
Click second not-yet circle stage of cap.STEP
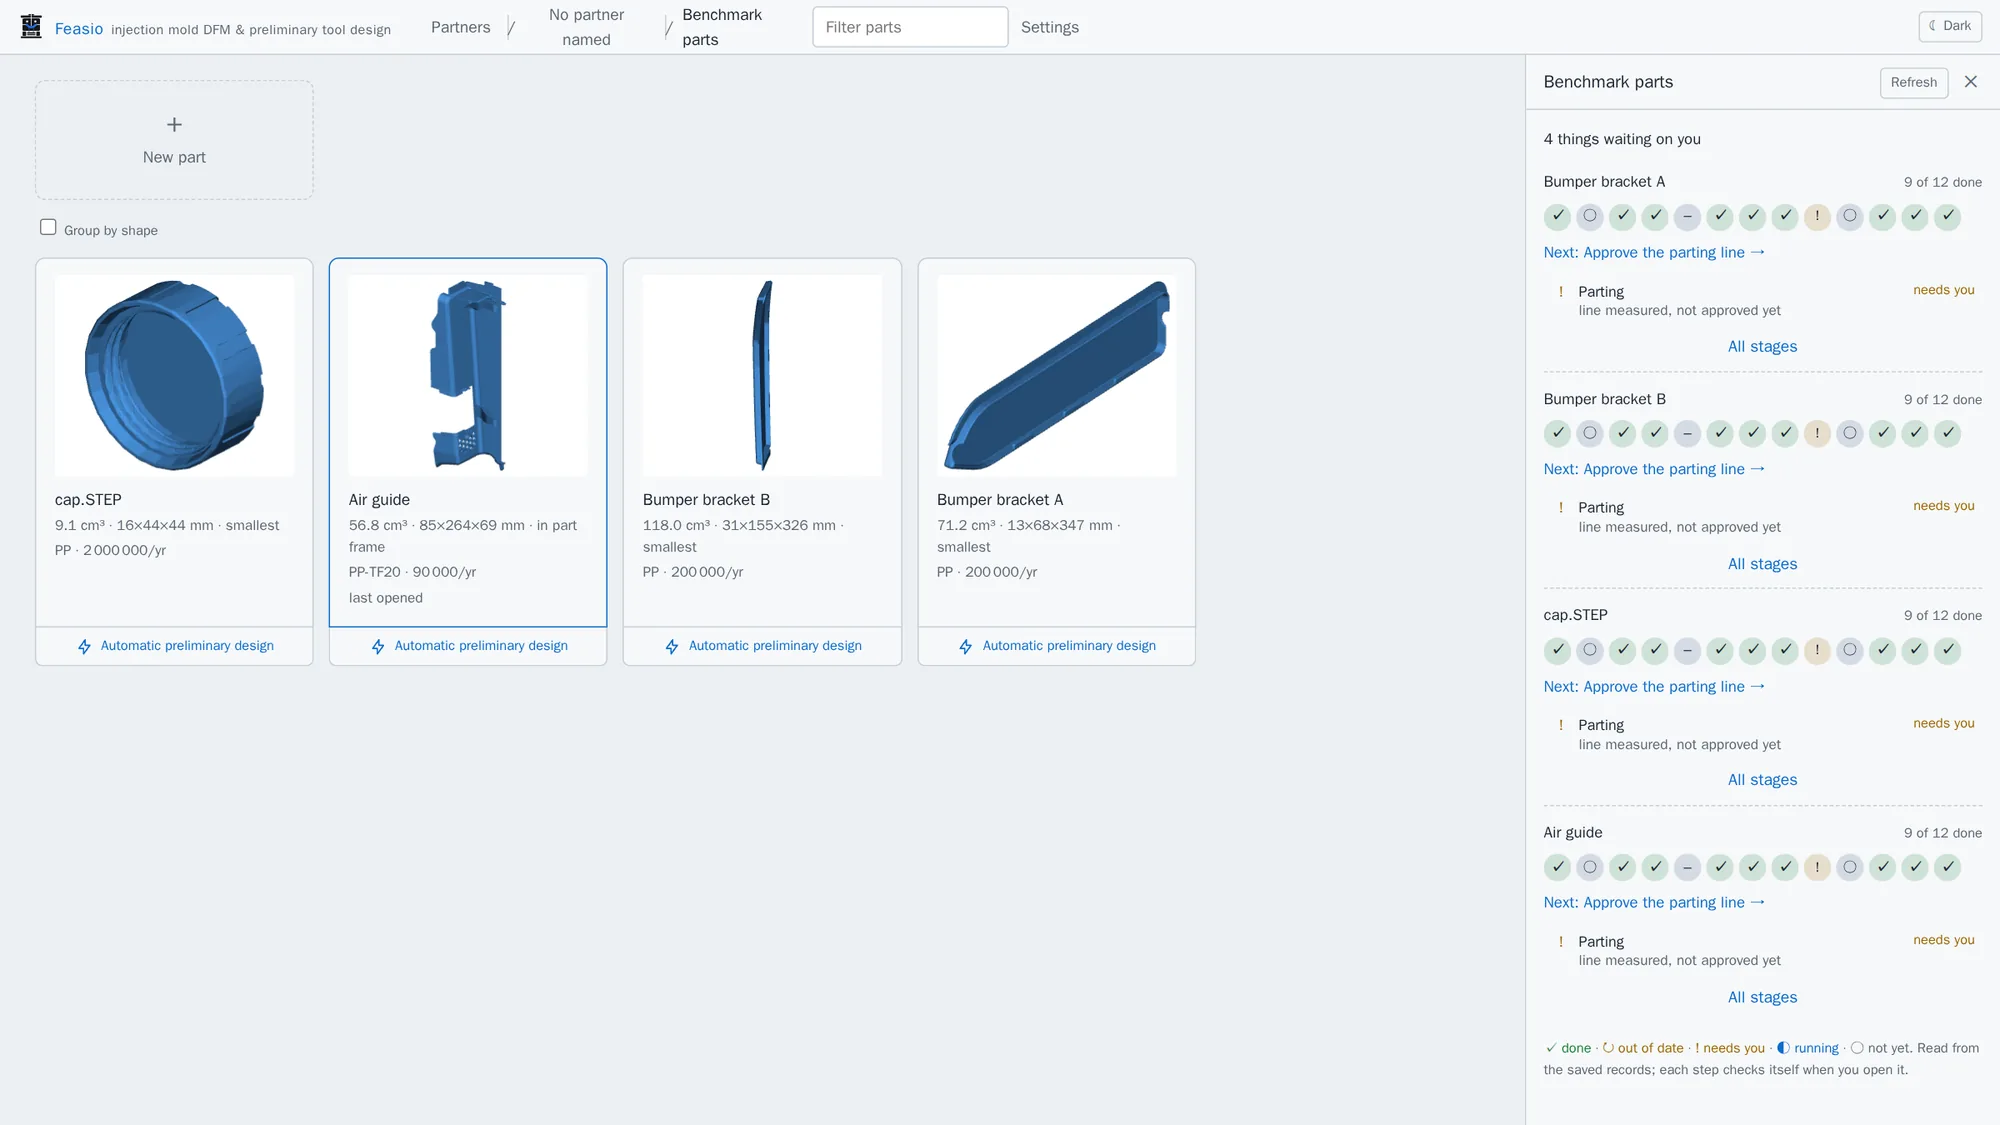coord(1850,650)
